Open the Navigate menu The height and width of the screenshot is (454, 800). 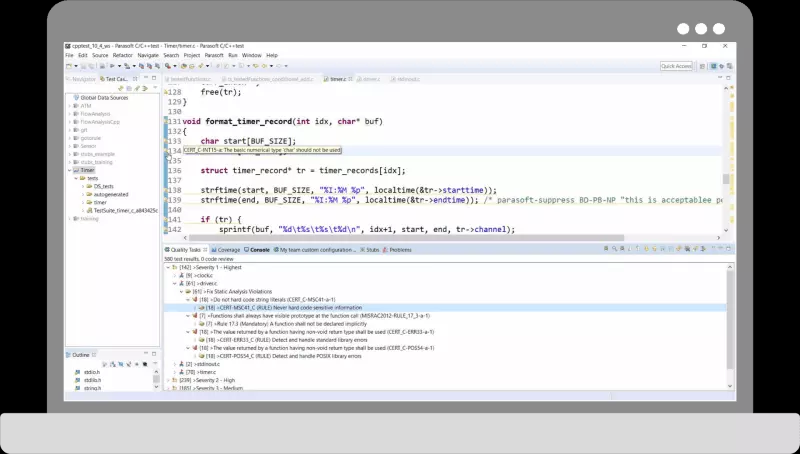click(148, 55)
